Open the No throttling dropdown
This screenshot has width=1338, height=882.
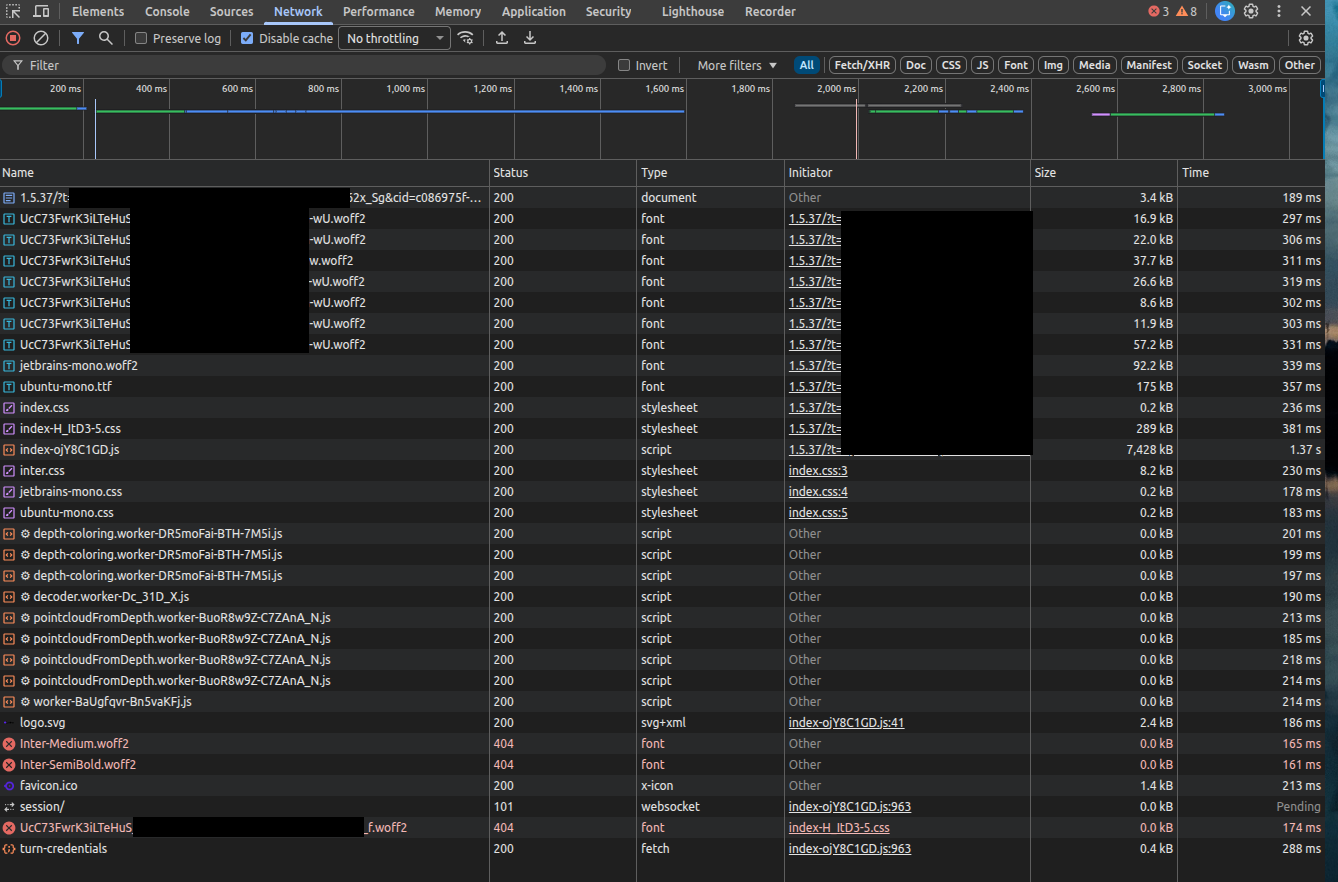coord(394,38)
